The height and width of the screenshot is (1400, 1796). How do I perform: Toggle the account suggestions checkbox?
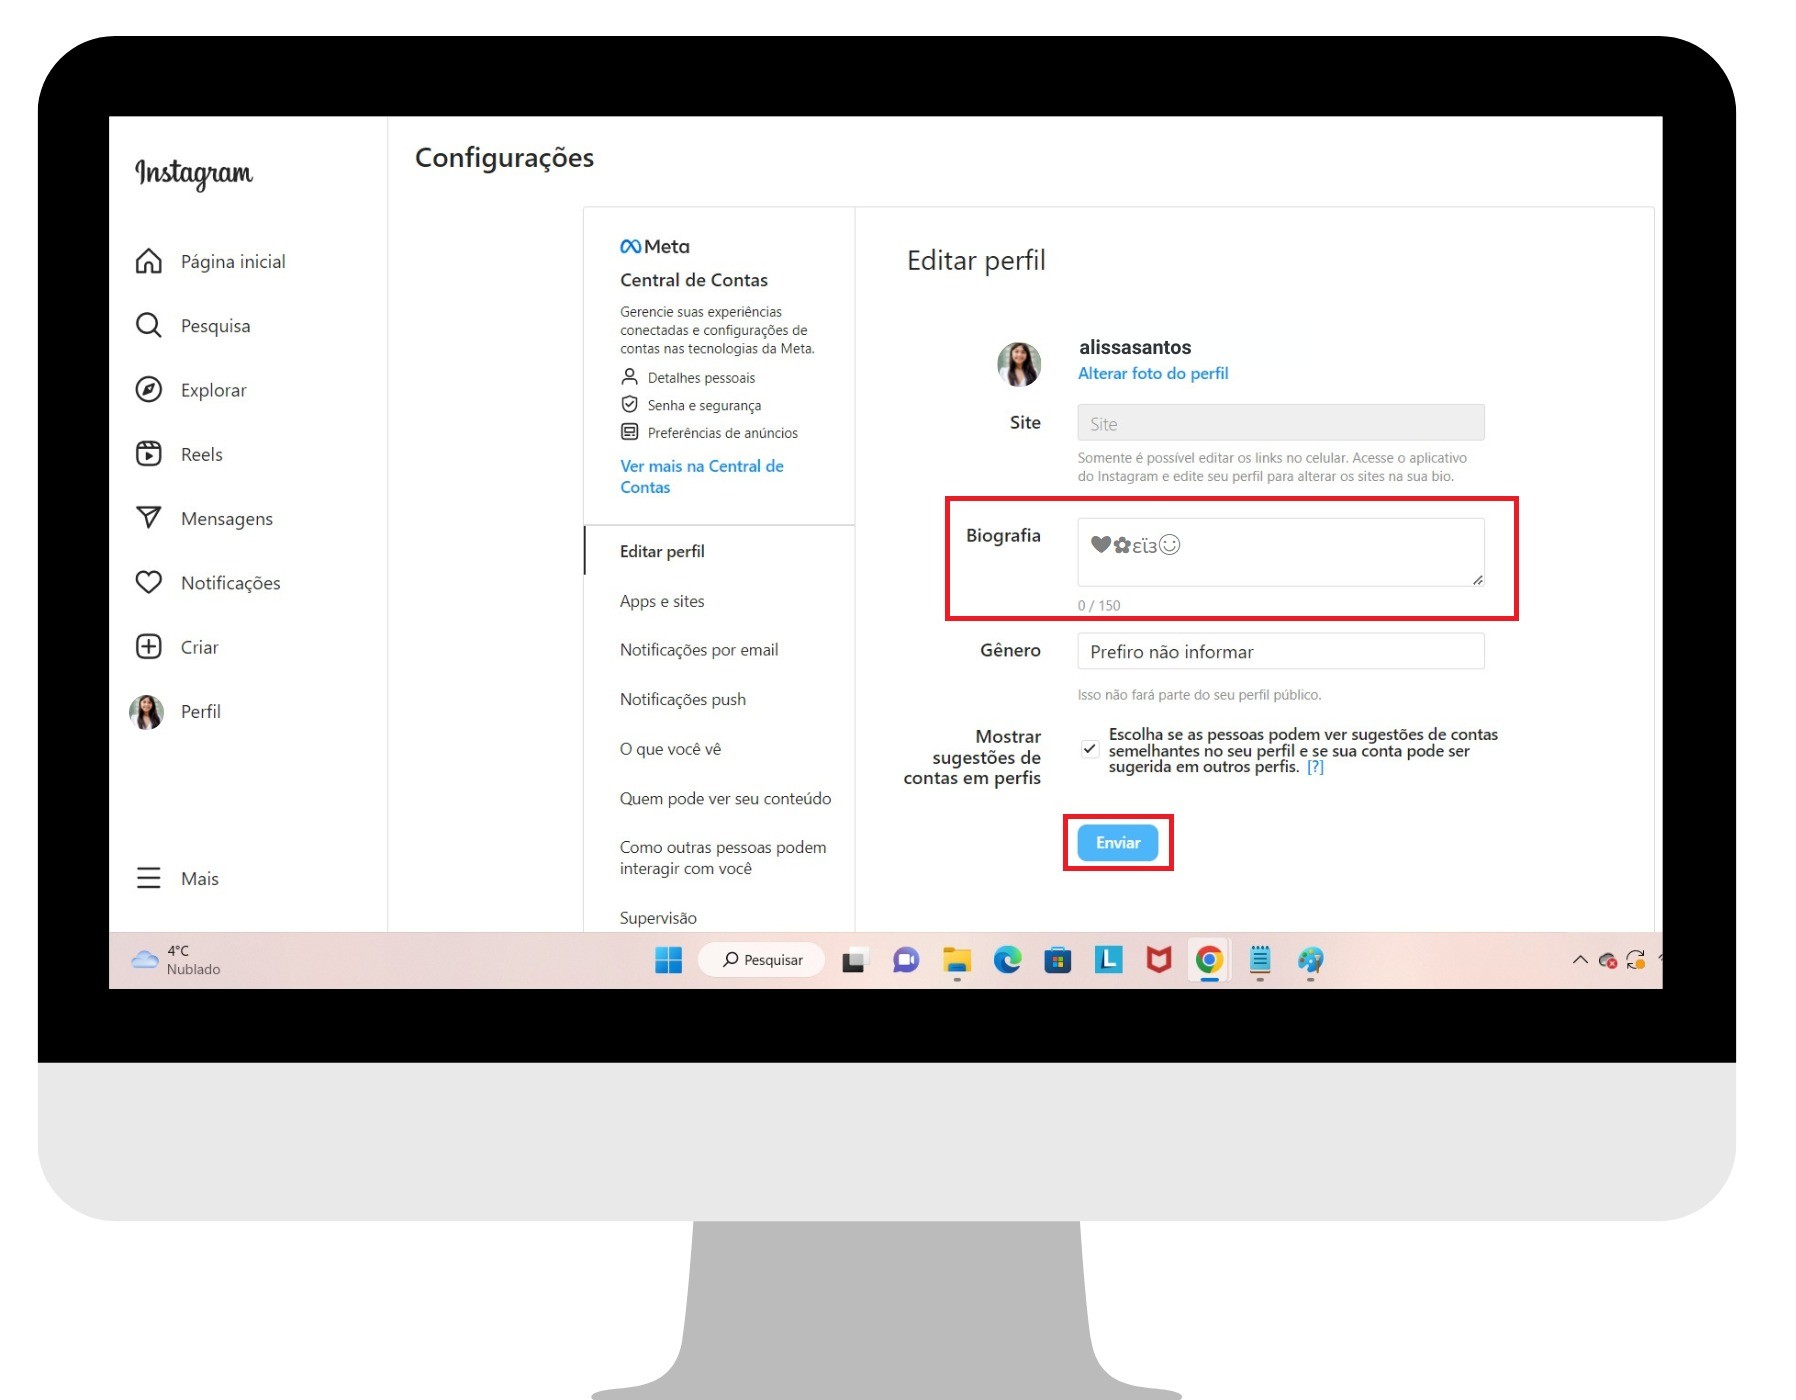(1090, 749)
